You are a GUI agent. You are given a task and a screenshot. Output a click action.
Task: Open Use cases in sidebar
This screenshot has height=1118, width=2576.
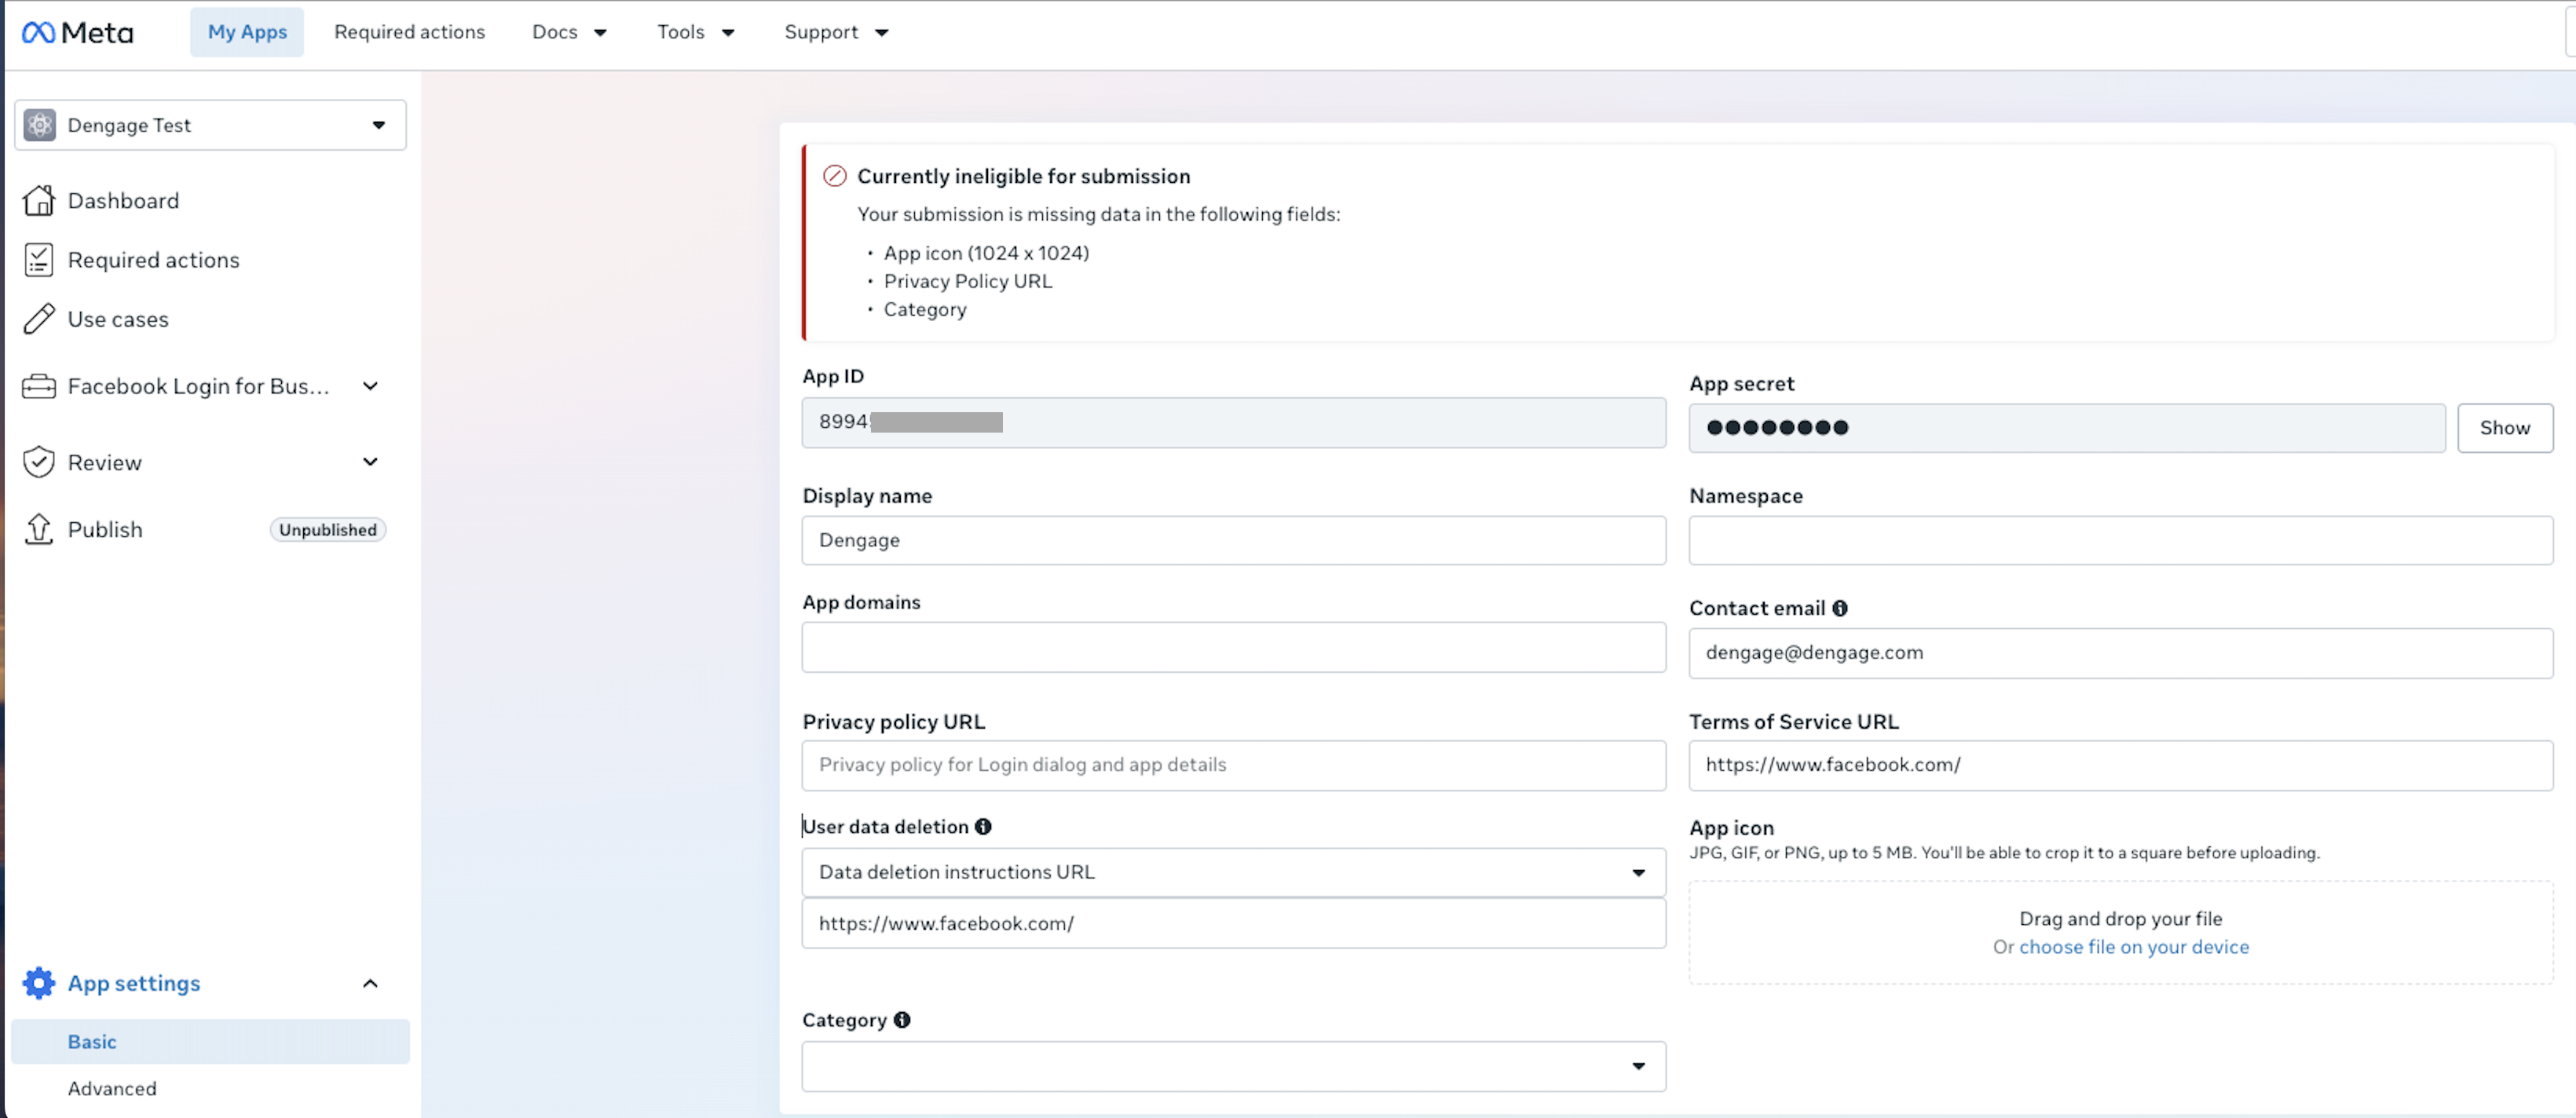pos(118,319)
